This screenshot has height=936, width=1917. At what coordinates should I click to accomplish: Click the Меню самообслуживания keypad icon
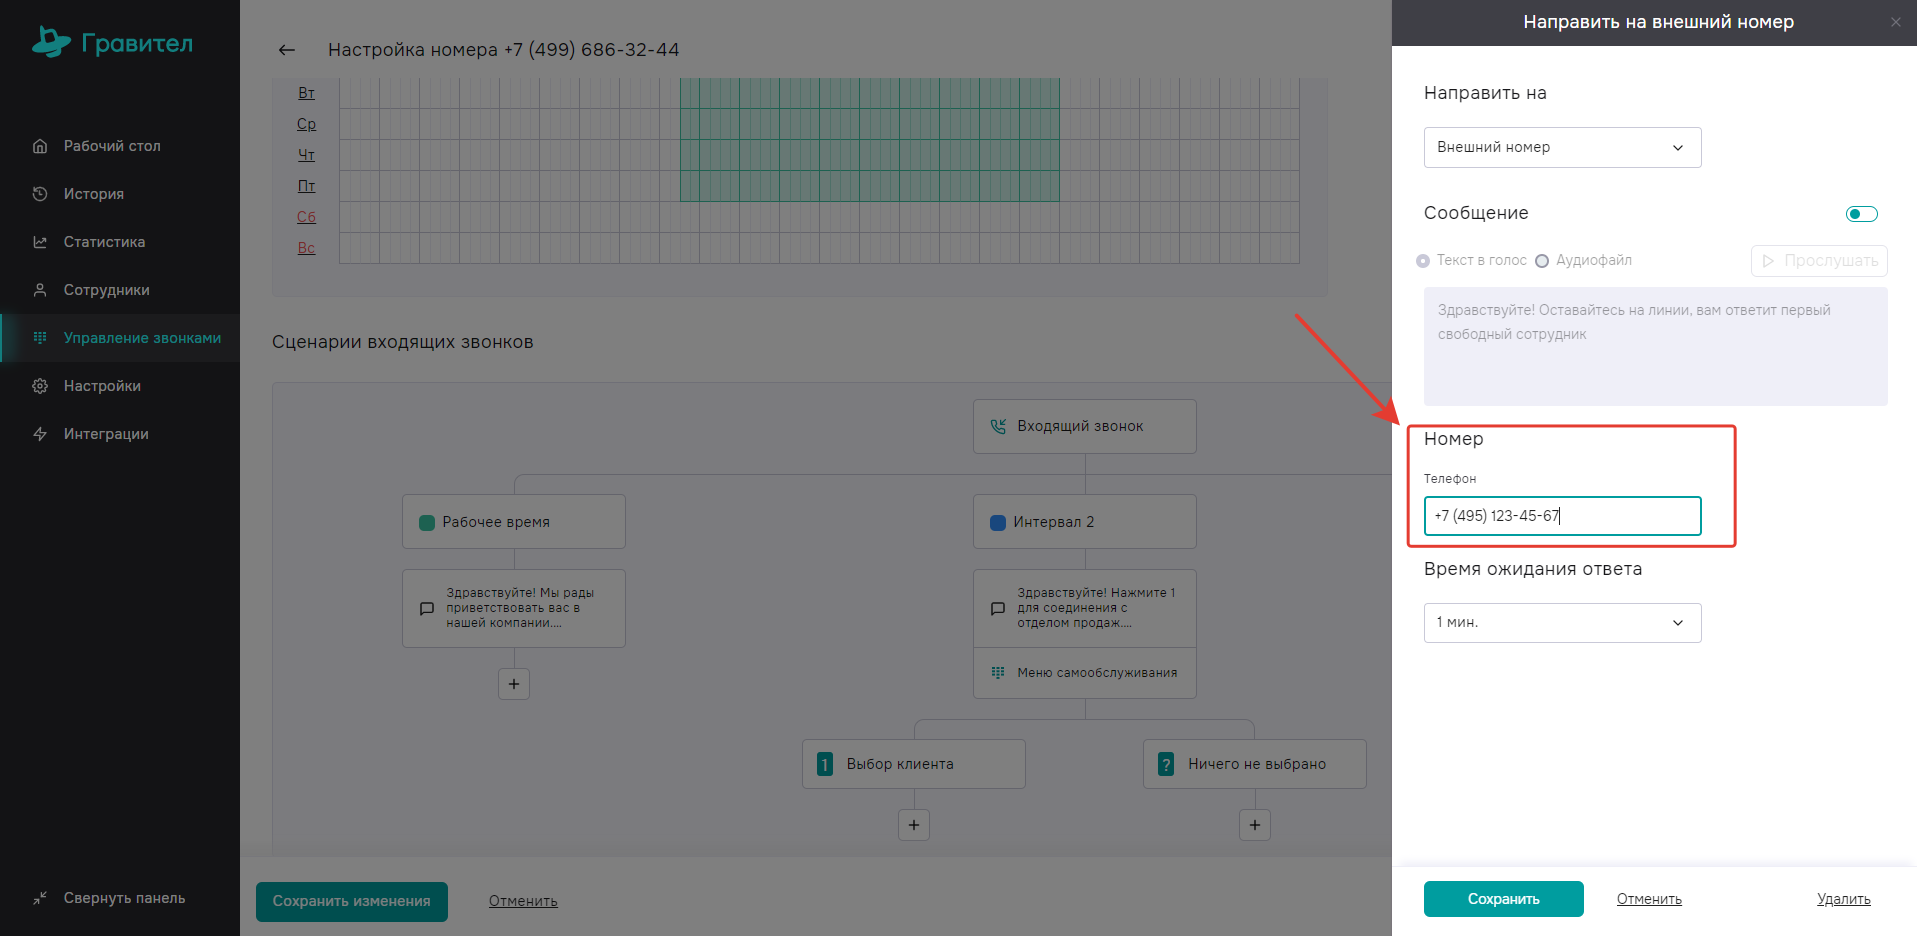(x=997, y=673)
